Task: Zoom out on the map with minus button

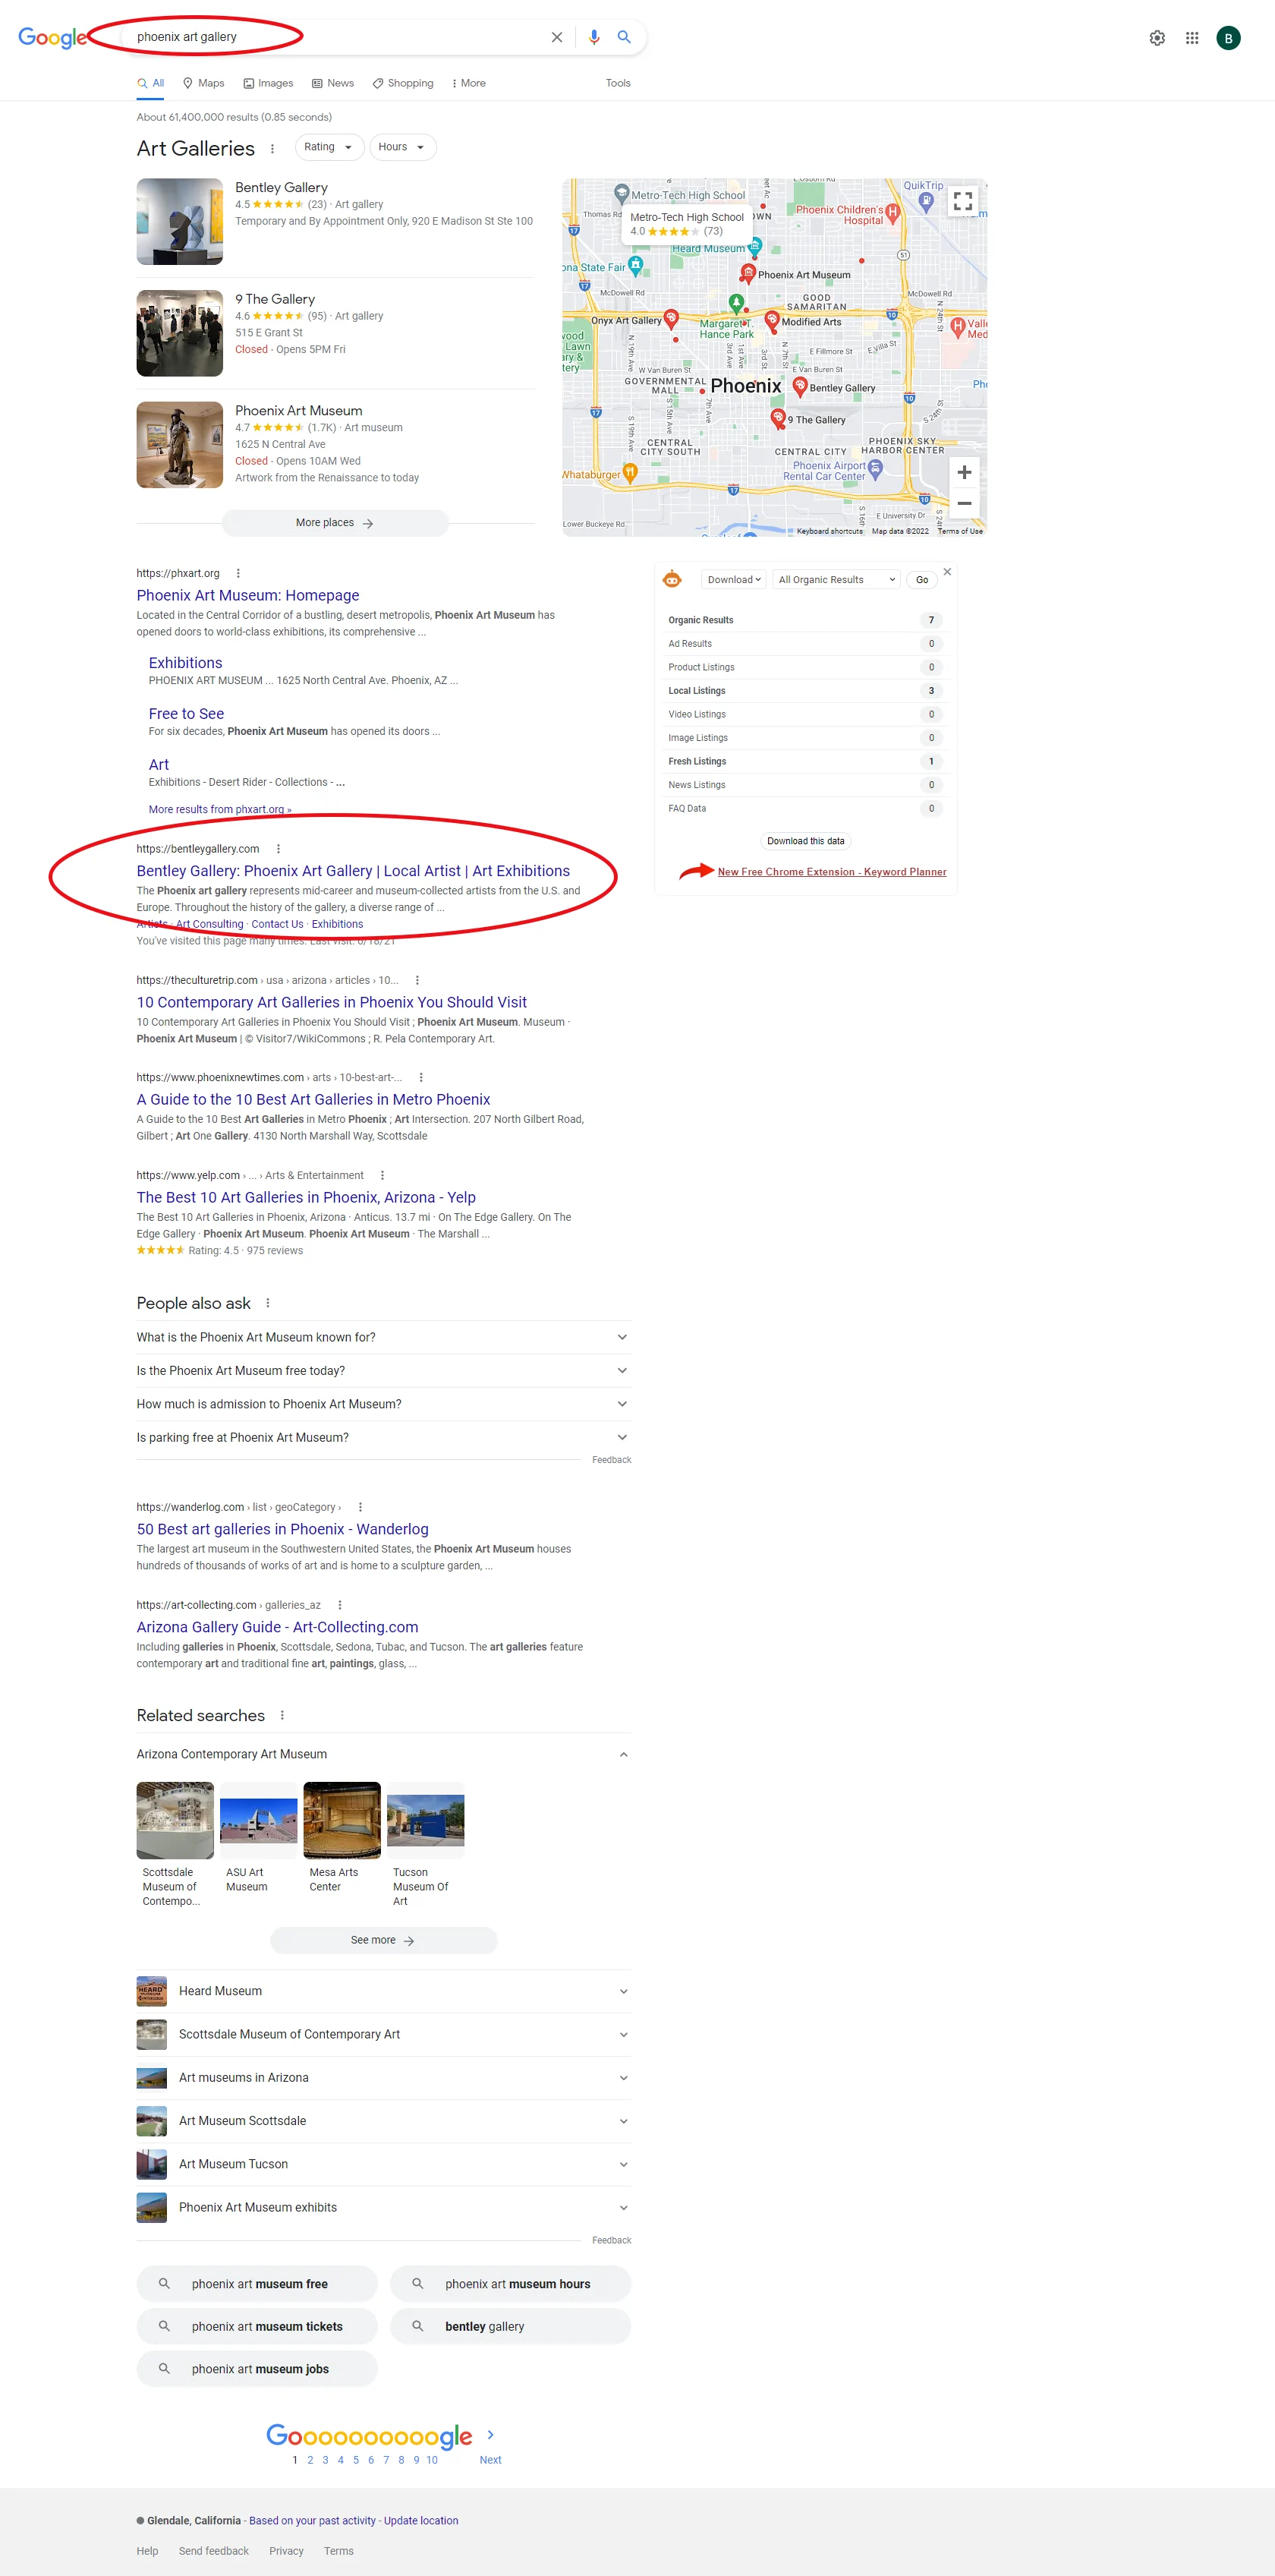Action: (964, 503)
